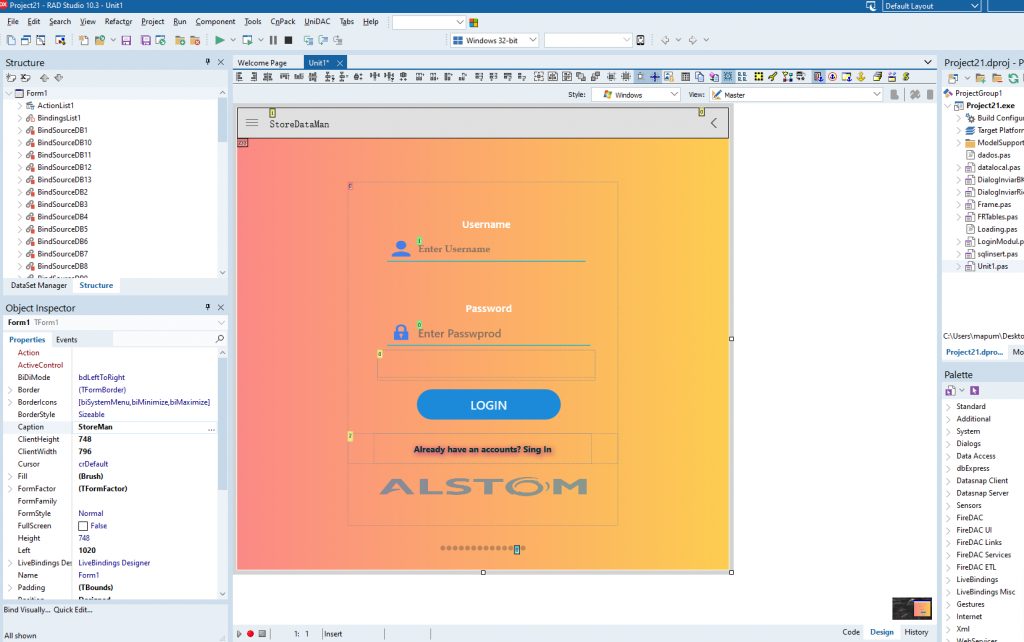Open the Style Windows dropdown
The width and height of the screenshot is (1024, 642).
(x=674, y=95)
